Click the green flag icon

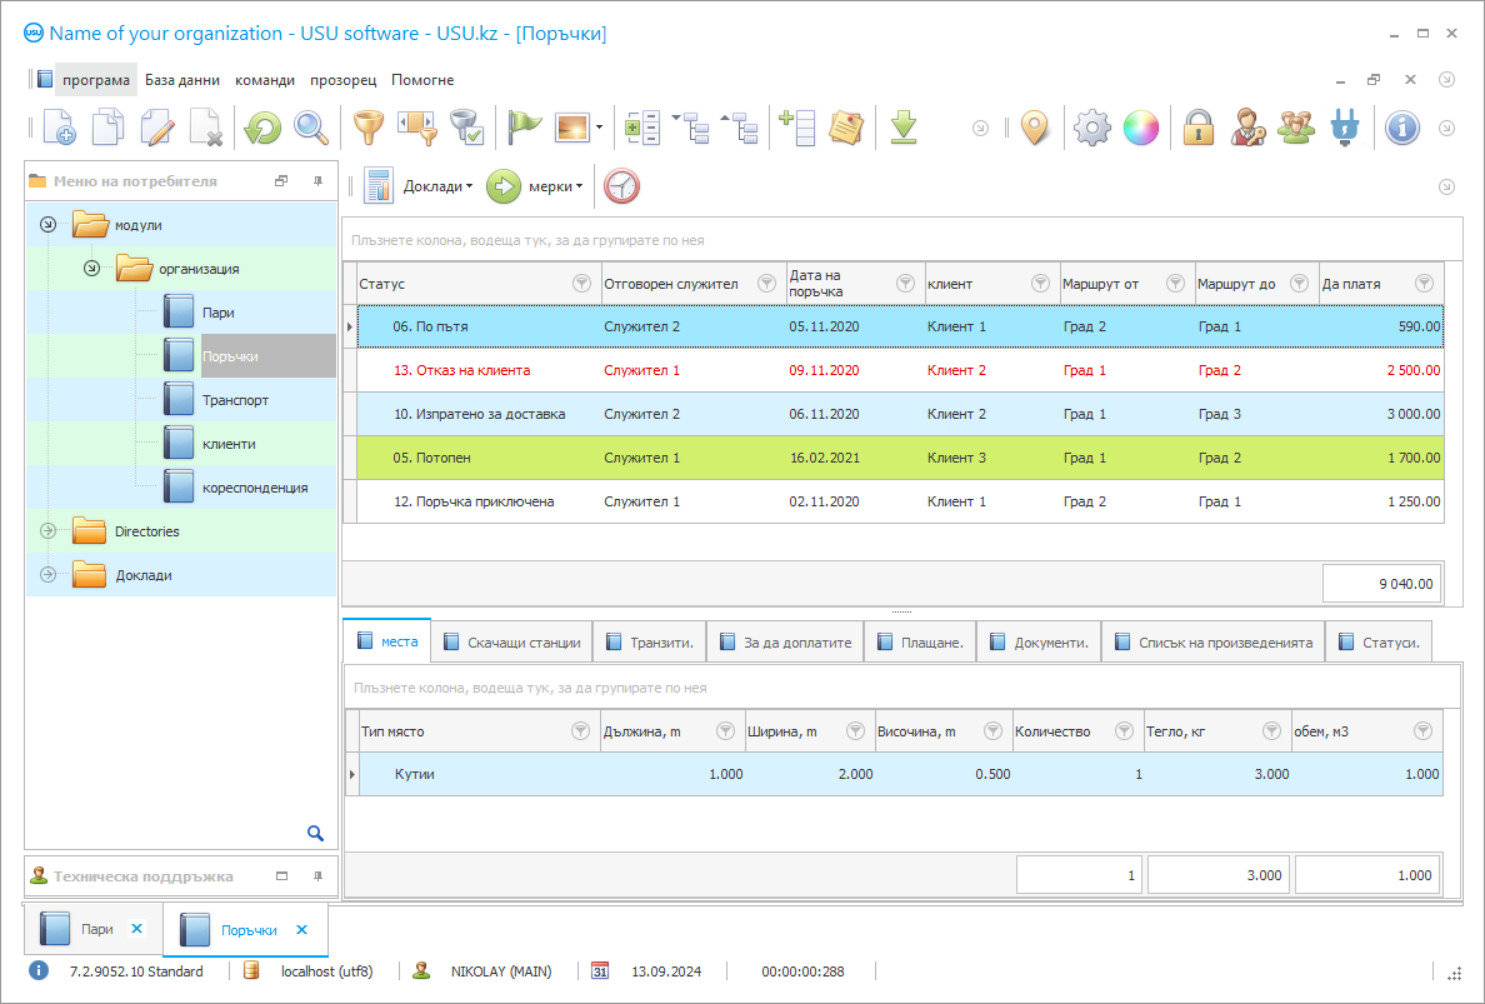tap(524, 128)
